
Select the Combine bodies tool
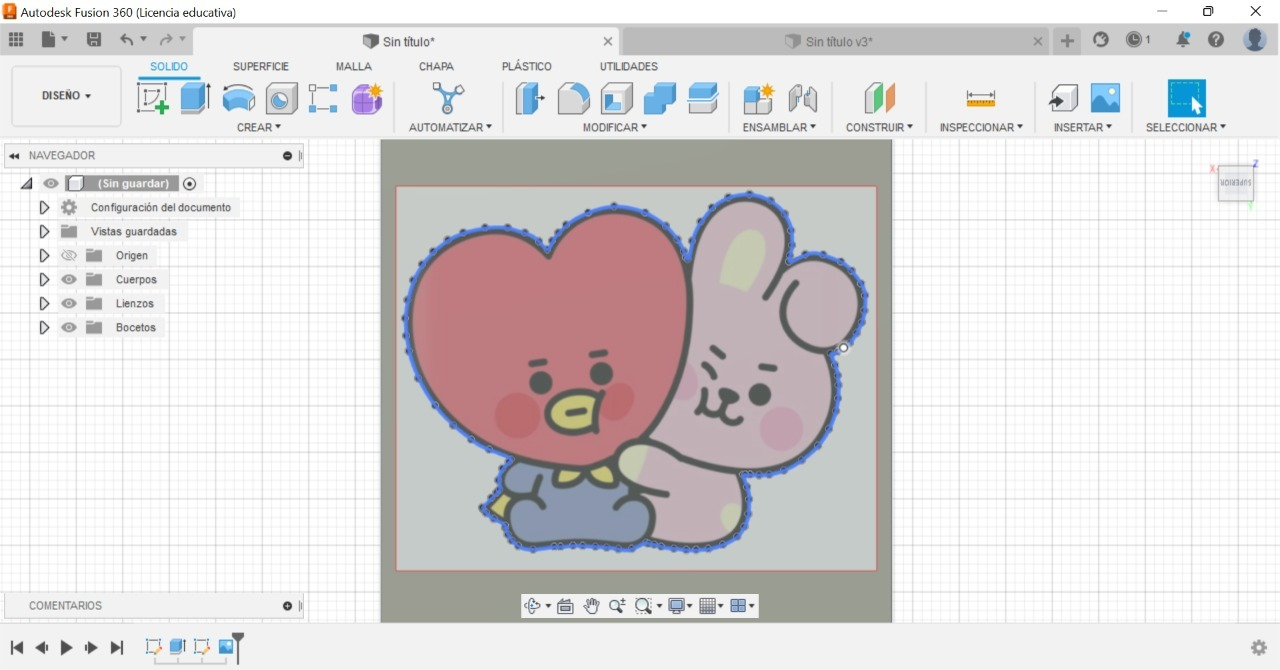point(659,98)
